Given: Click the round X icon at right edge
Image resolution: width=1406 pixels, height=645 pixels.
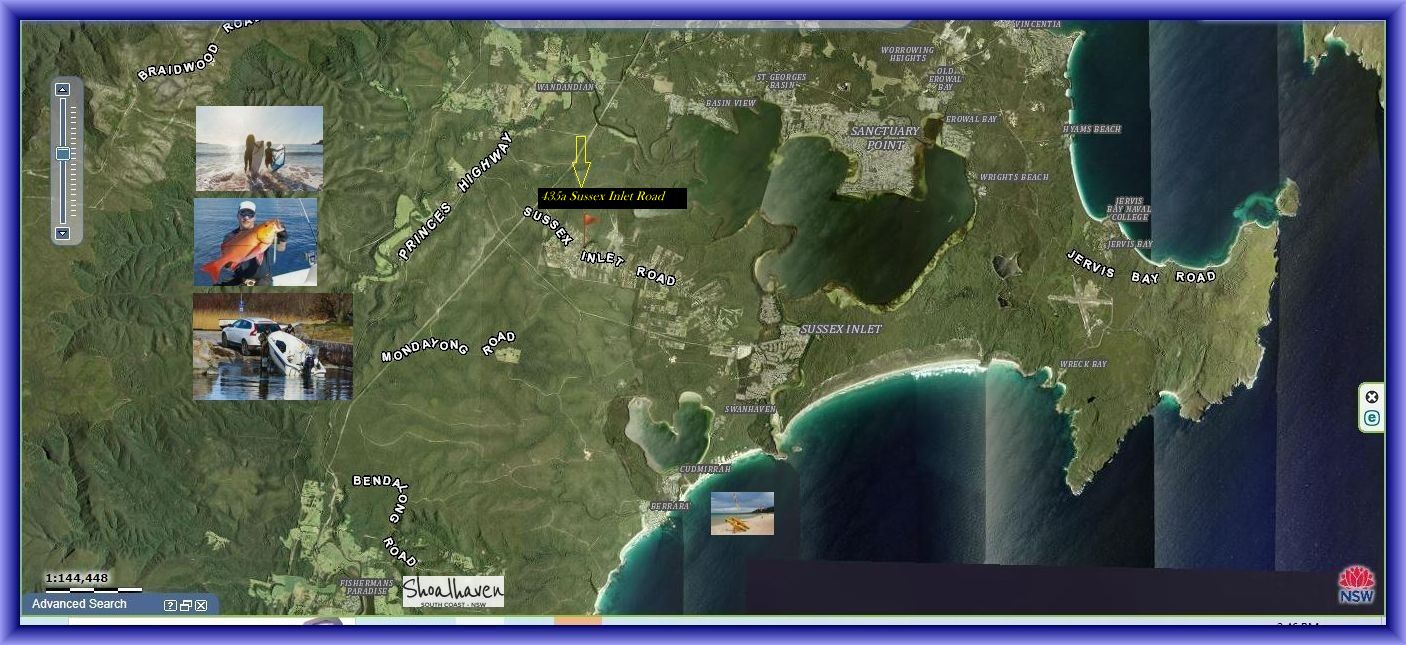Looking at the screenshot, I should (1372, 397).
